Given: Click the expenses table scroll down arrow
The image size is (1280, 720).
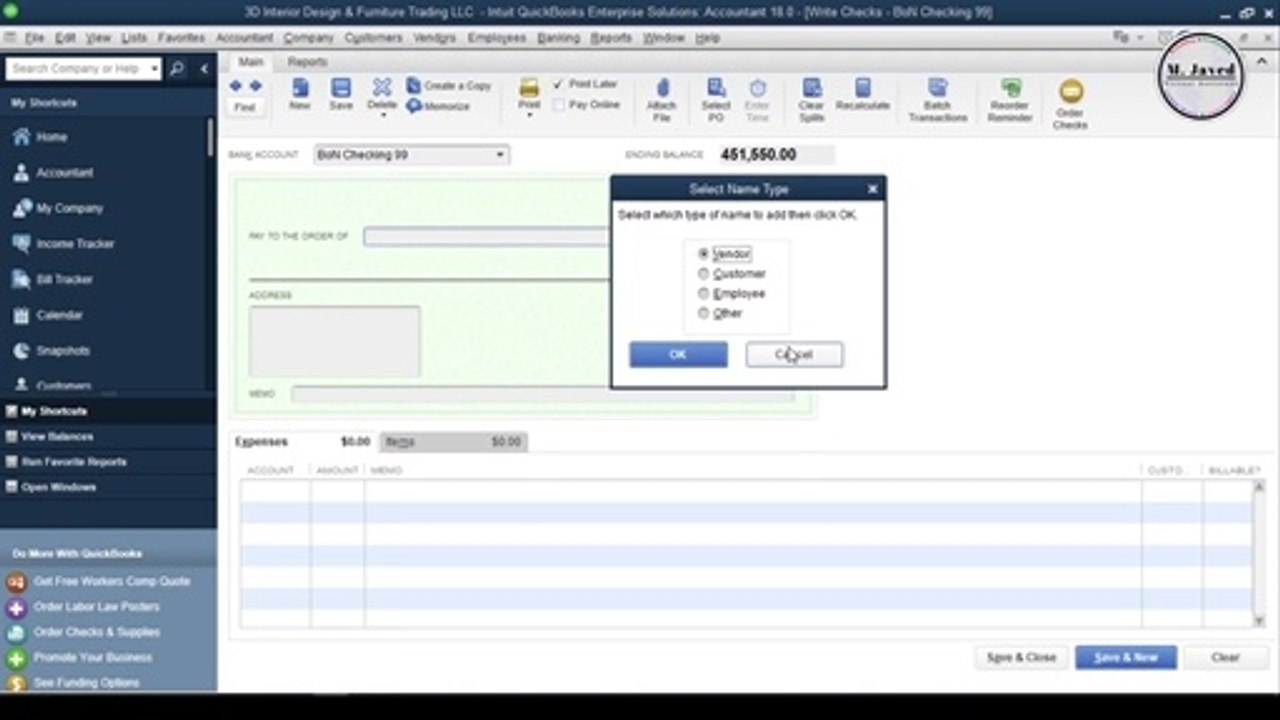Looking at the screenshot, I should [x=1259, y=621].
